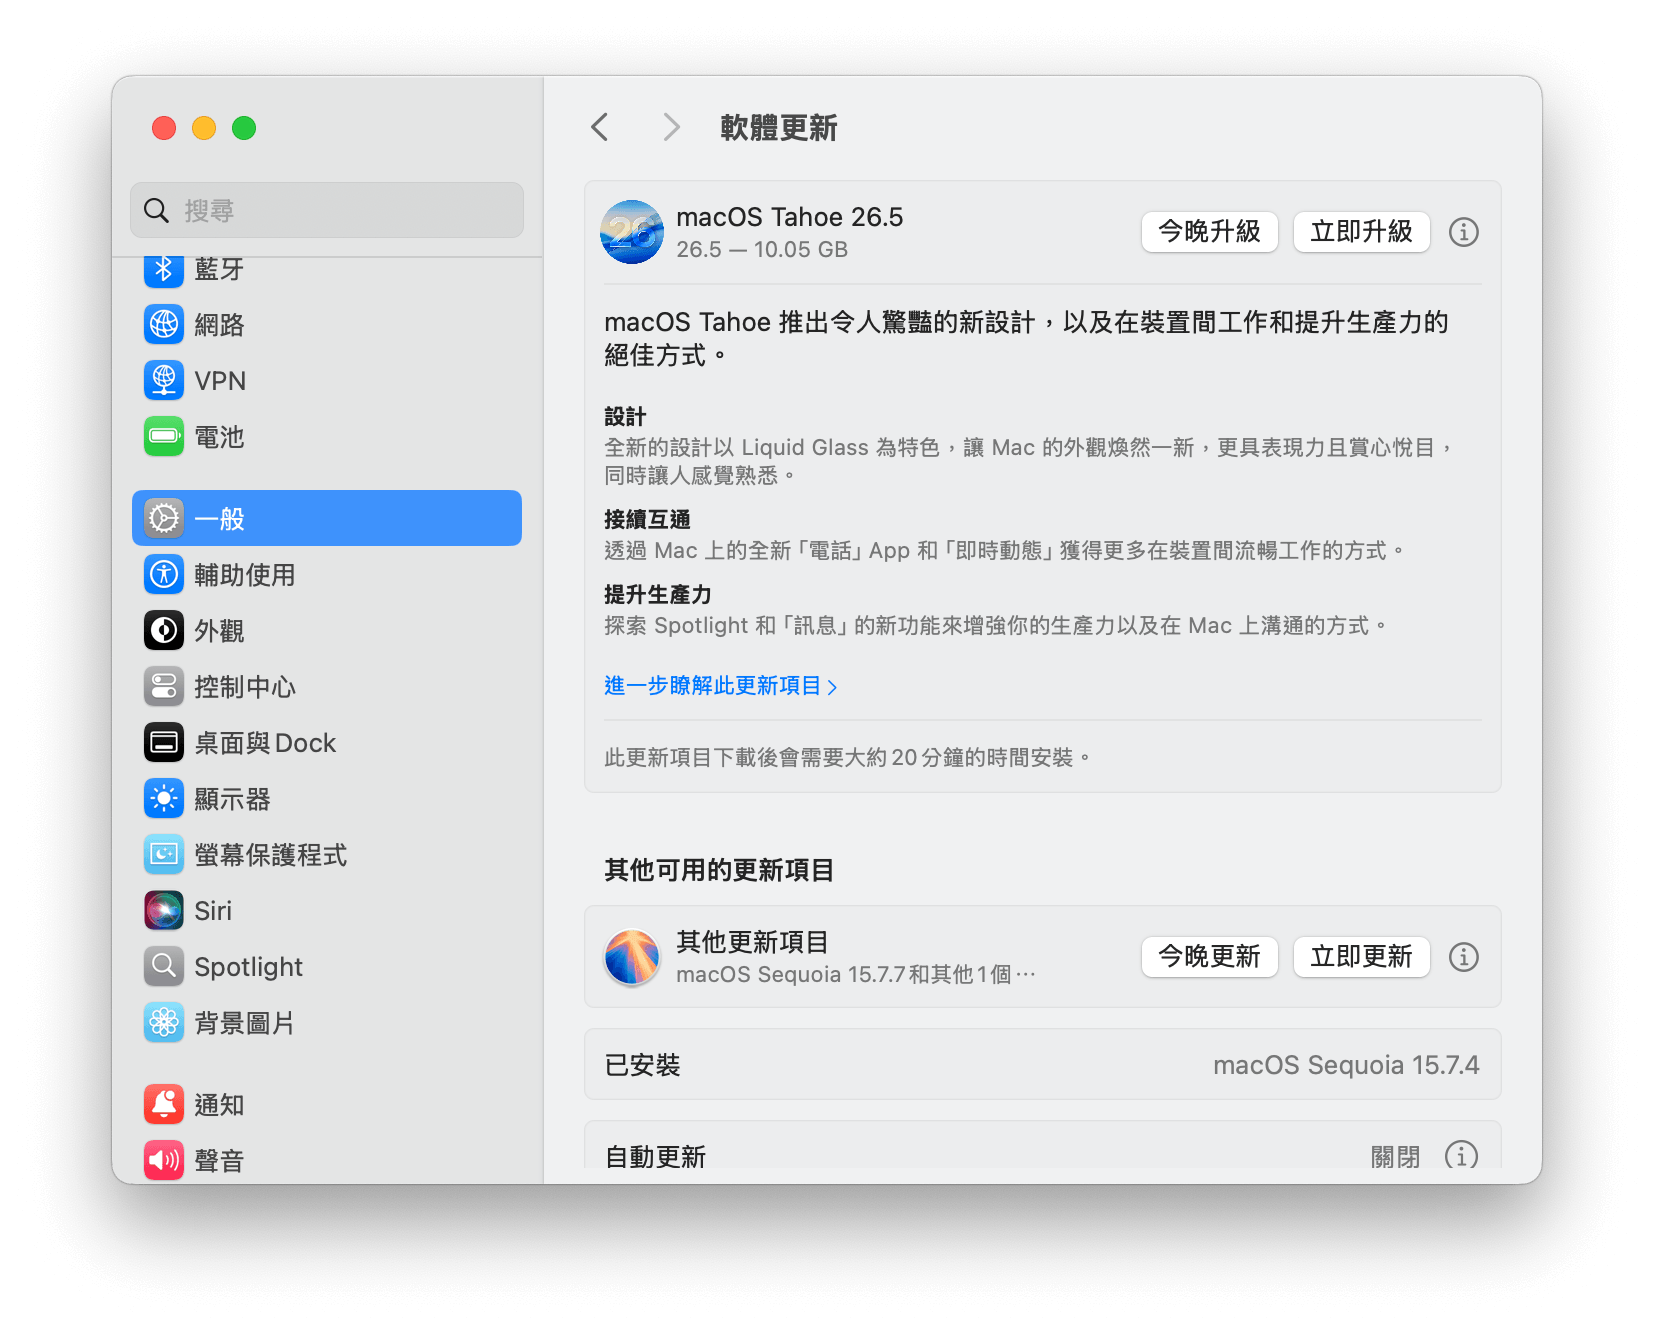
Task: Click the 已安裝 row label
Action: (x=643, y=1065)
